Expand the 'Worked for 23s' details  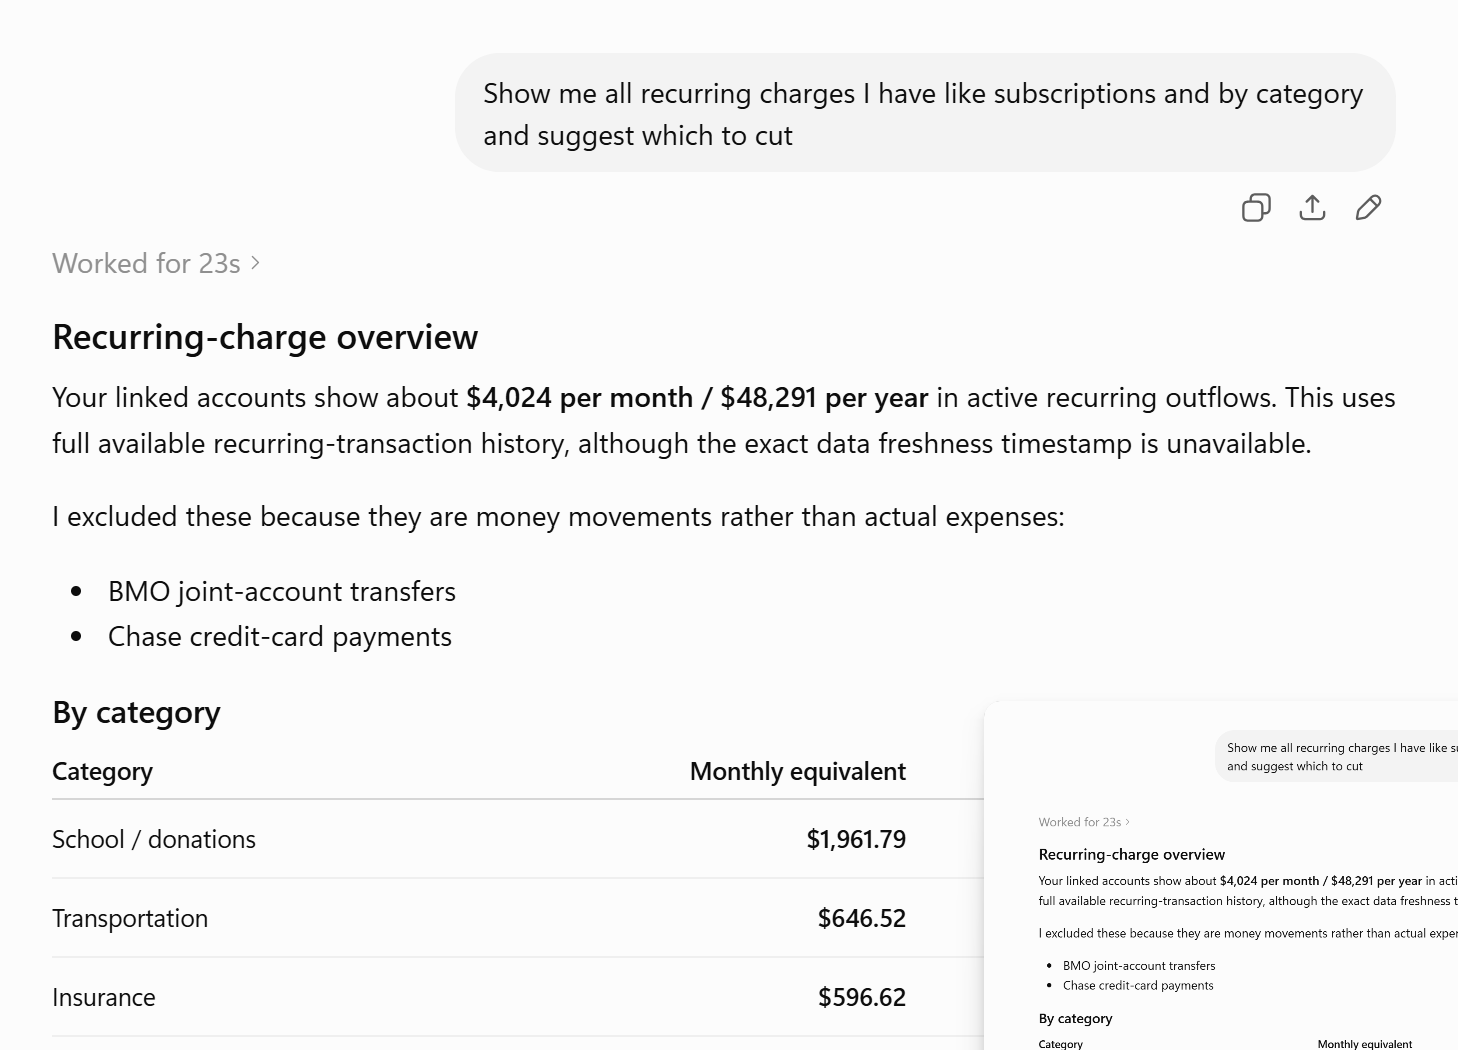[156, 263]
